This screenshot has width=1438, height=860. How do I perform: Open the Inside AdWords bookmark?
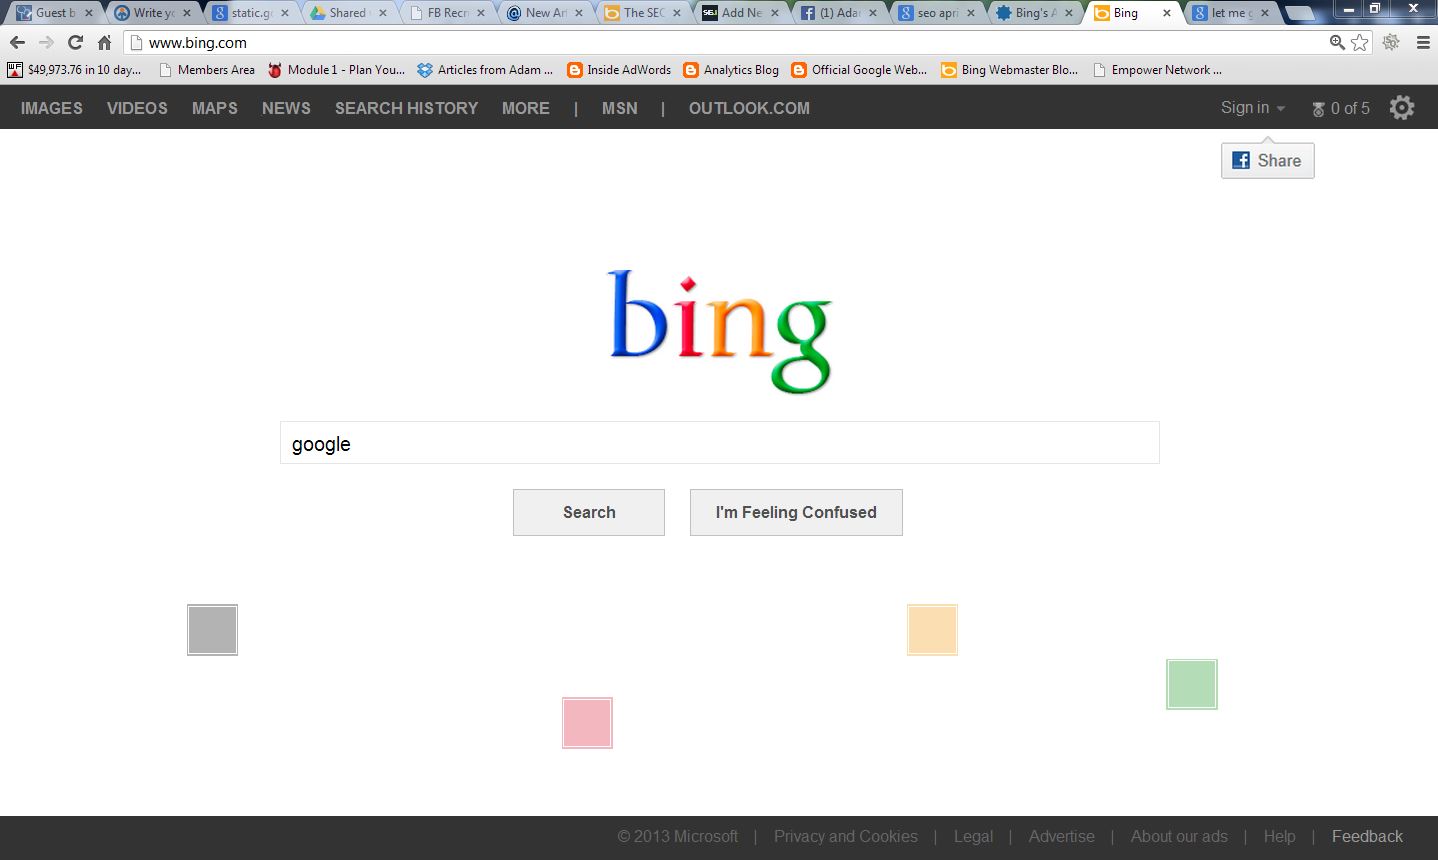tap(619, 70)
